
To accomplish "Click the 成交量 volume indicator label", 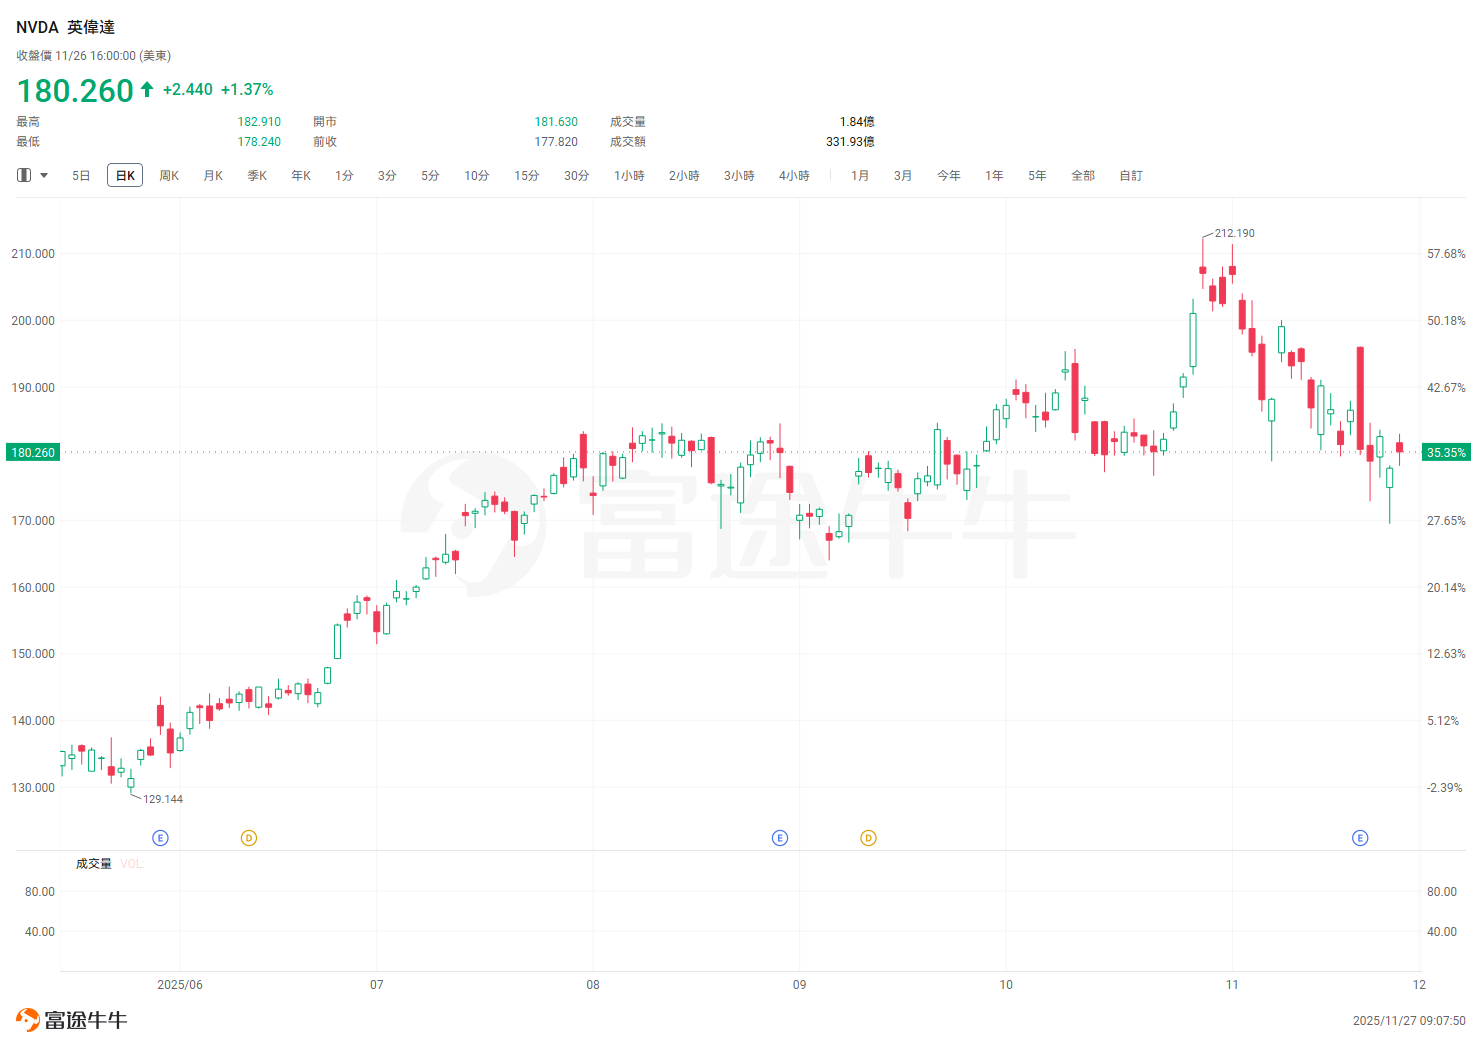I will tap(94, 864).
